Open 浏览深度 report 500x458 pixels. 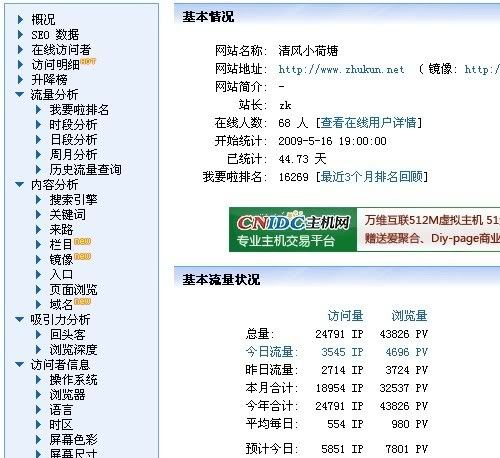tap(73, 349)
